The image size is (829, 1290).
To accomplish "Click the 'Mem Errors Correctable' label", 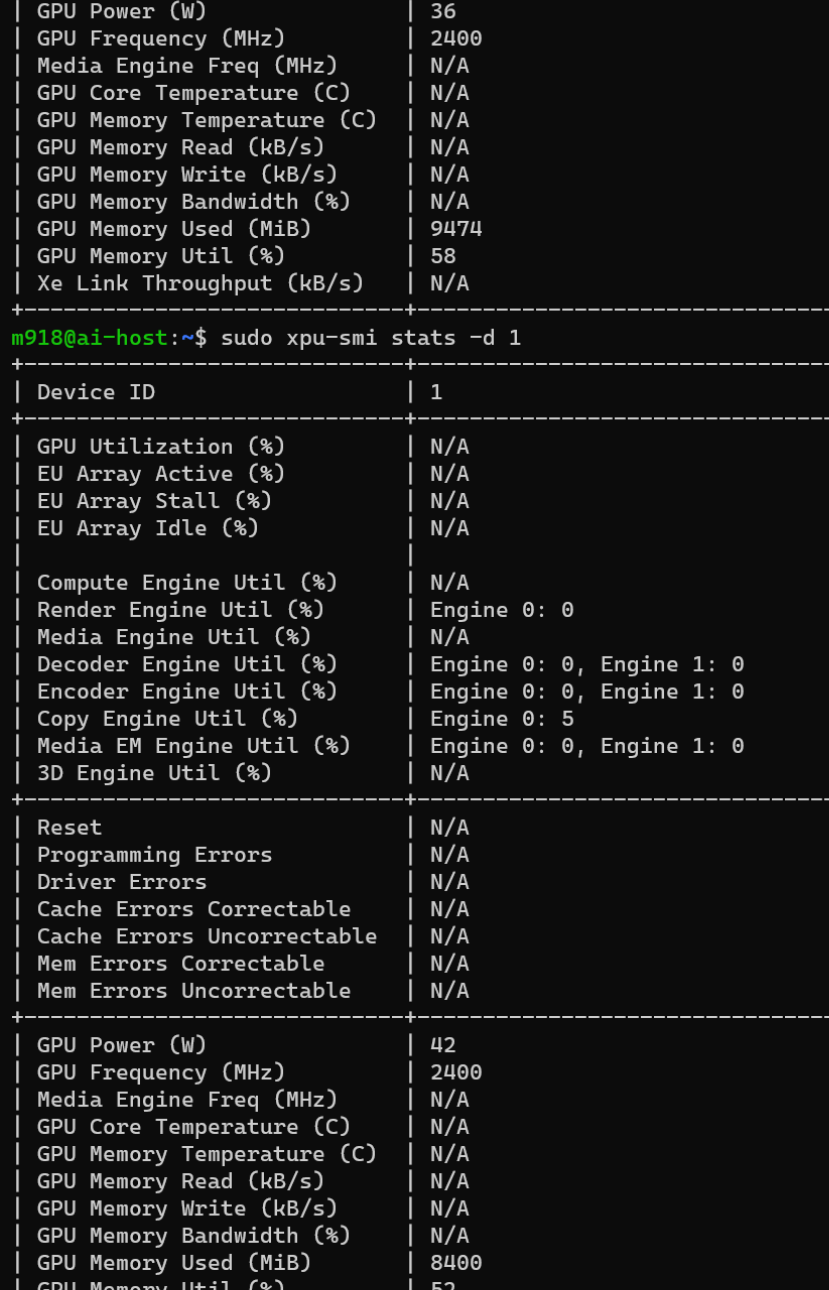I will click(x=181, y=964).
